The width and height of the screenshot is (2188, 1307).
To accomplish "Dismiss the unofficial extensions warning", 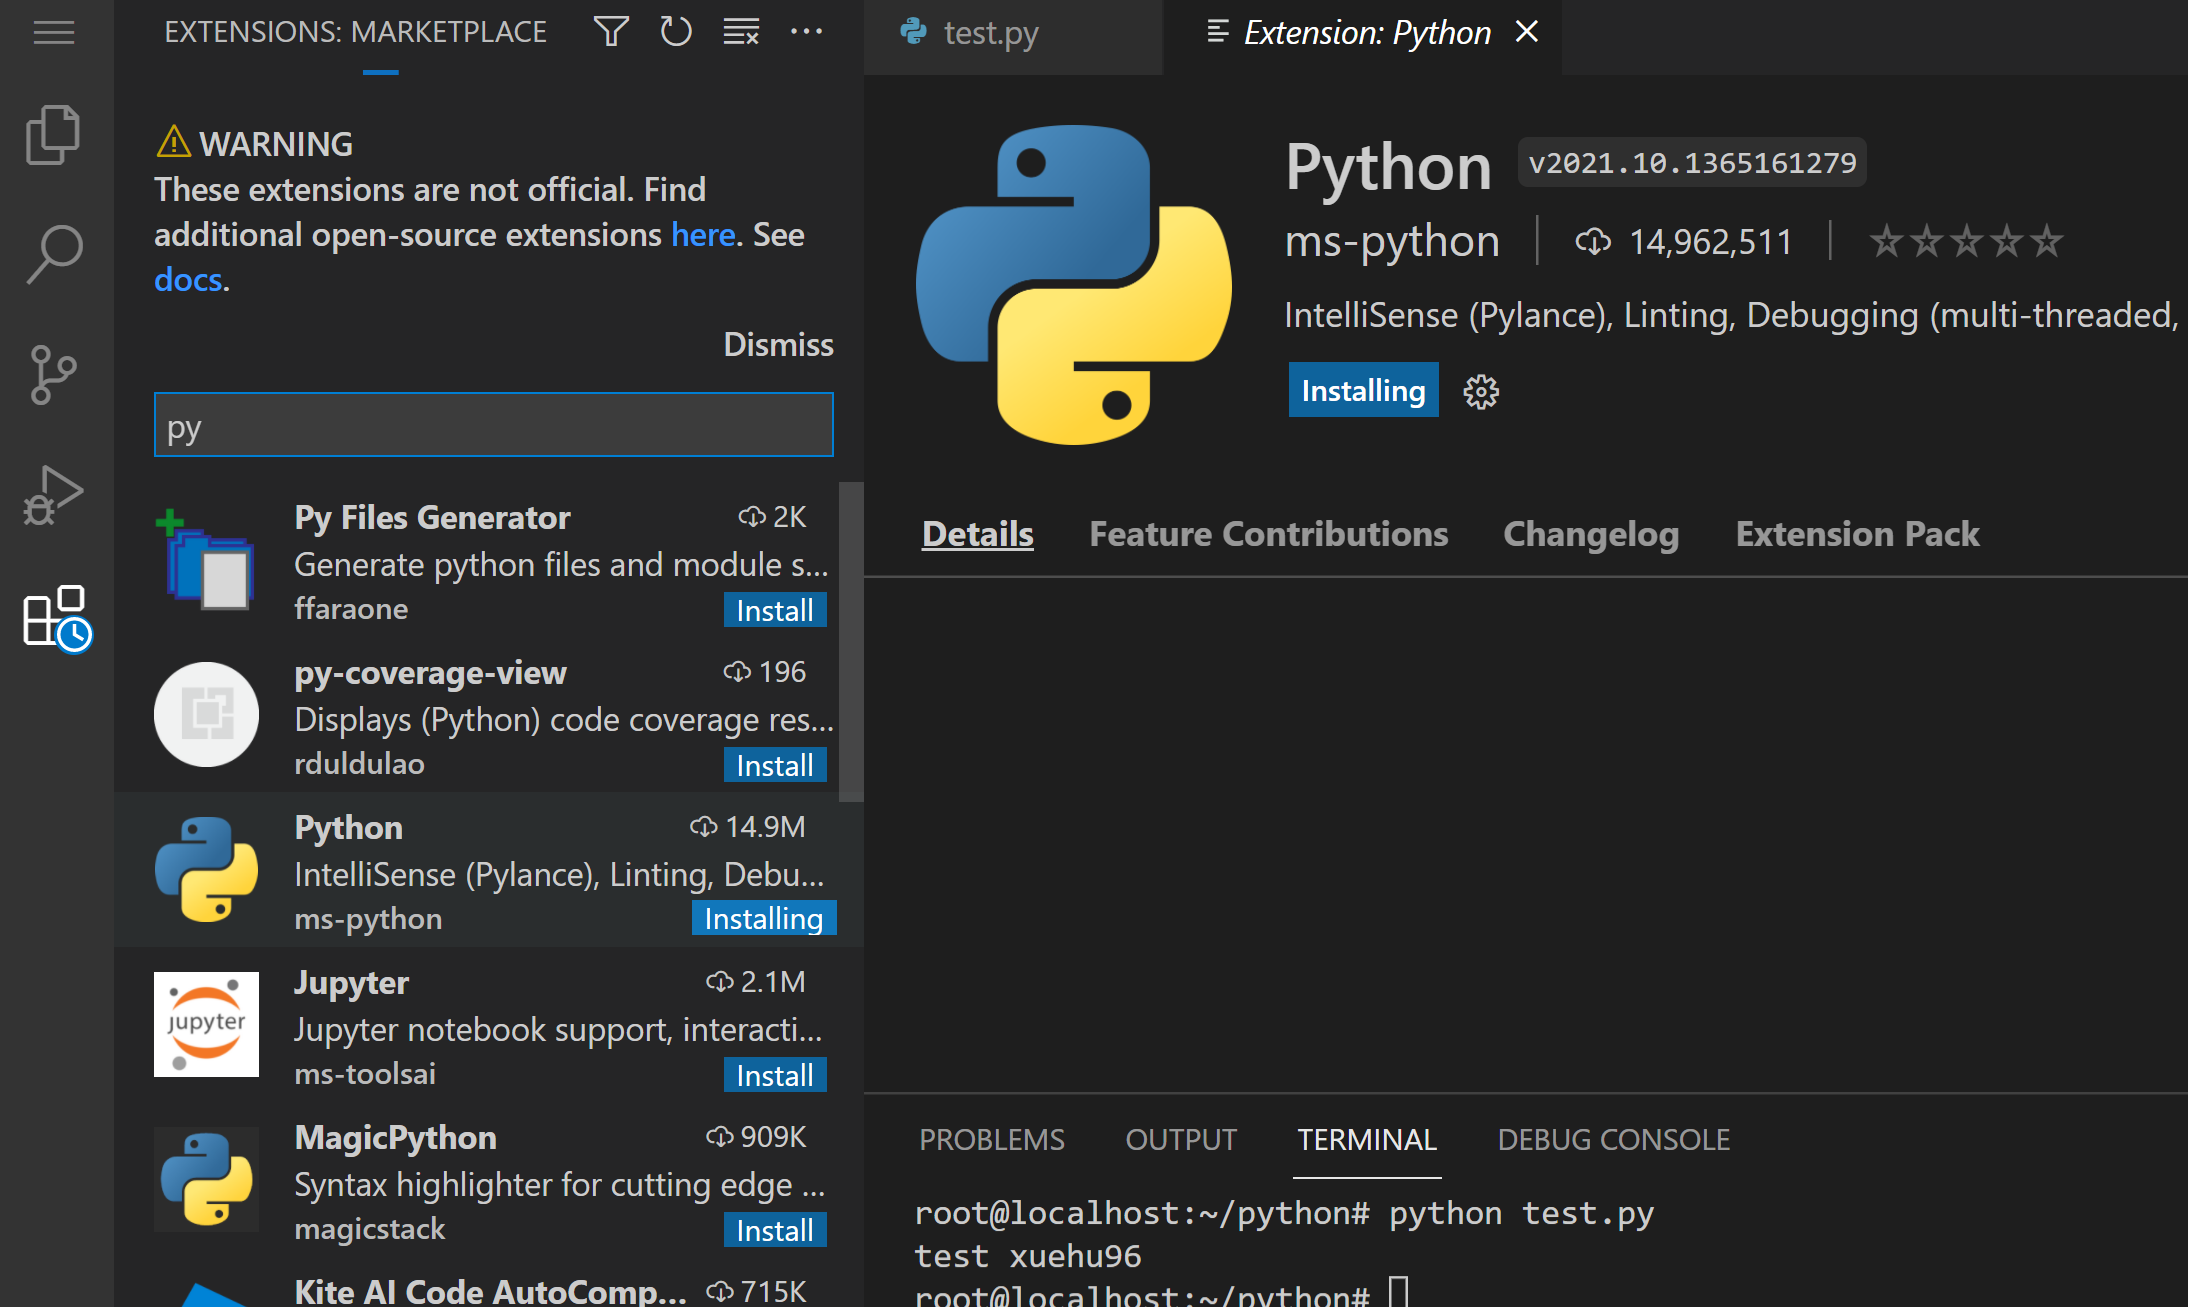I will [778, 344].
